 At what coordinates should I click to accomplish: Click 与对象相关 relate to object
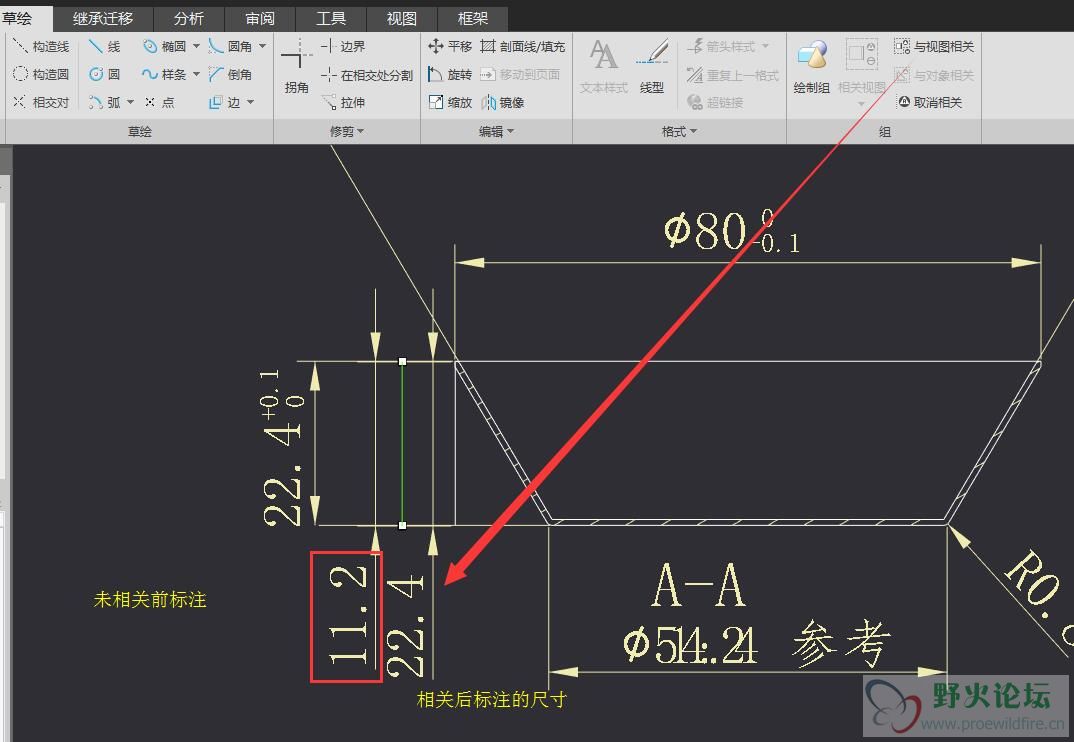point(934,75)
